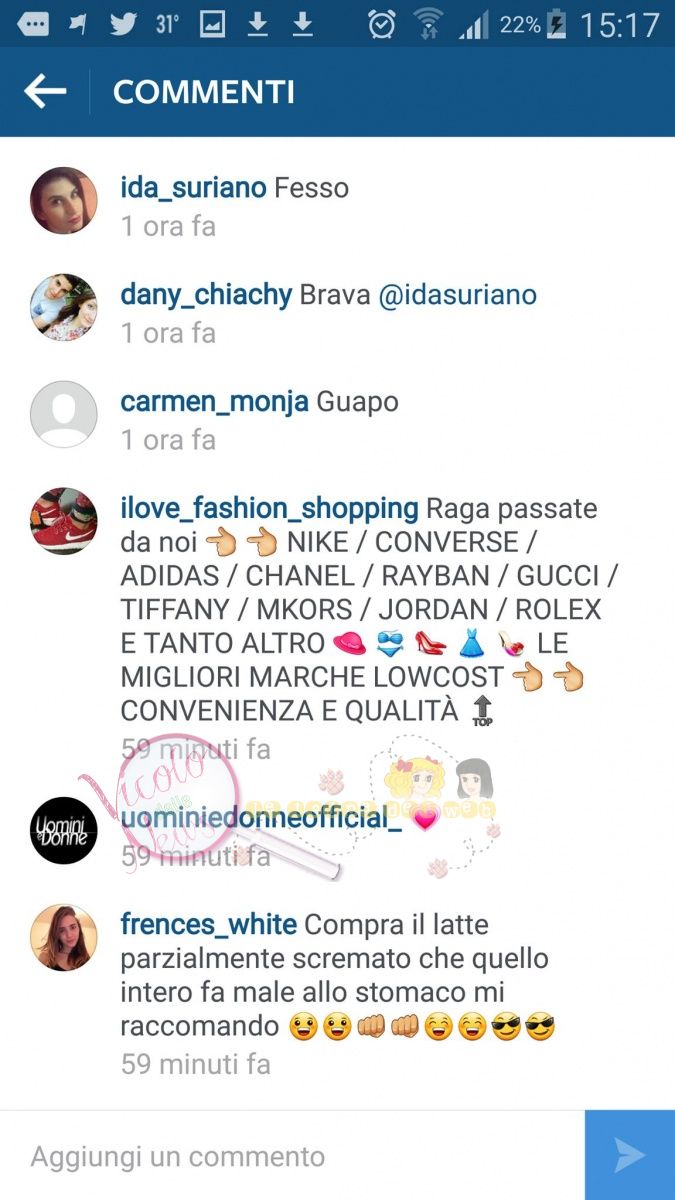
Task: Follow the @idasuriano mention link
Action: 457,295
